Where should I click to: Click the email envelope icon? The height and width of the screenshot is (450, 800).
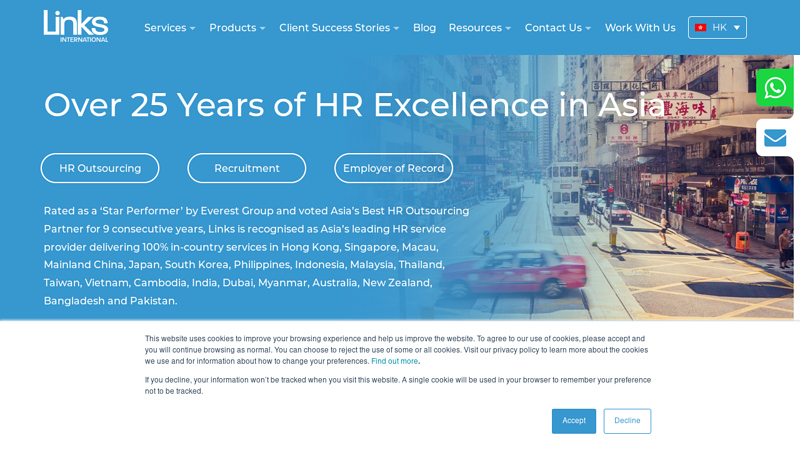click(x=774, y=138)
